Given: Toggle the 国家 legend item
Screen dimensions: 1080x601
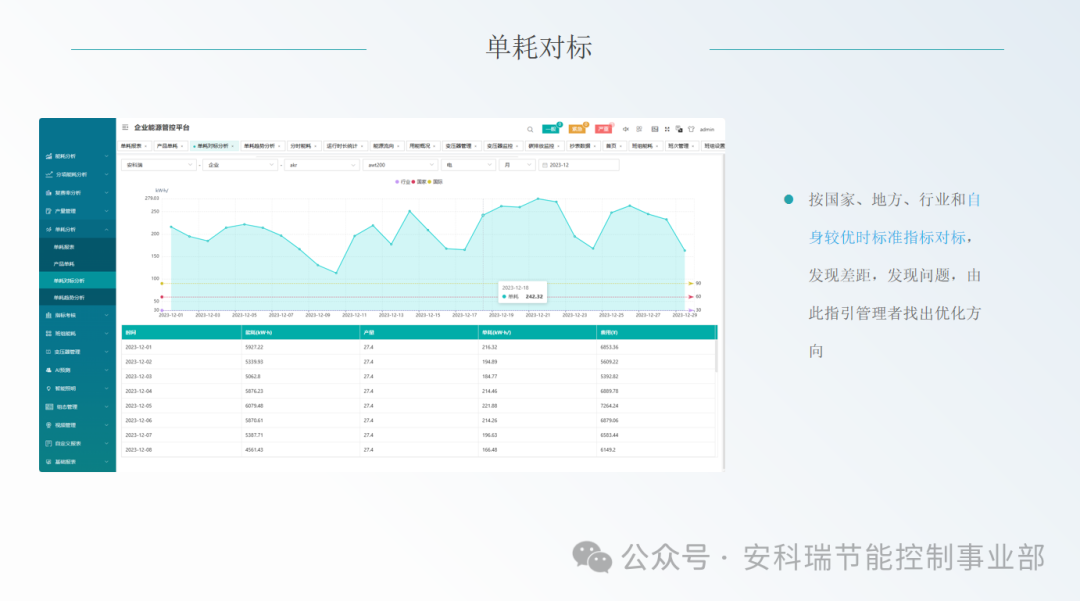Looking at the screenshot, I should [420, 182].
